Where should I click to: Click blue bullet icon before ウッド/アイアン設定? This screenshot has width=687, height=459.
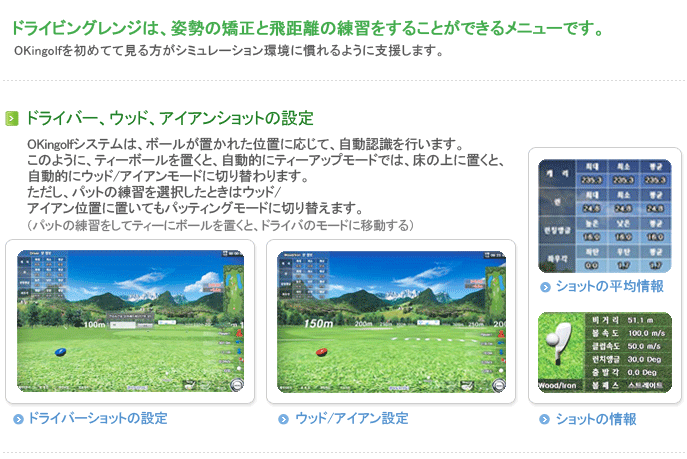tap(283, 419)
